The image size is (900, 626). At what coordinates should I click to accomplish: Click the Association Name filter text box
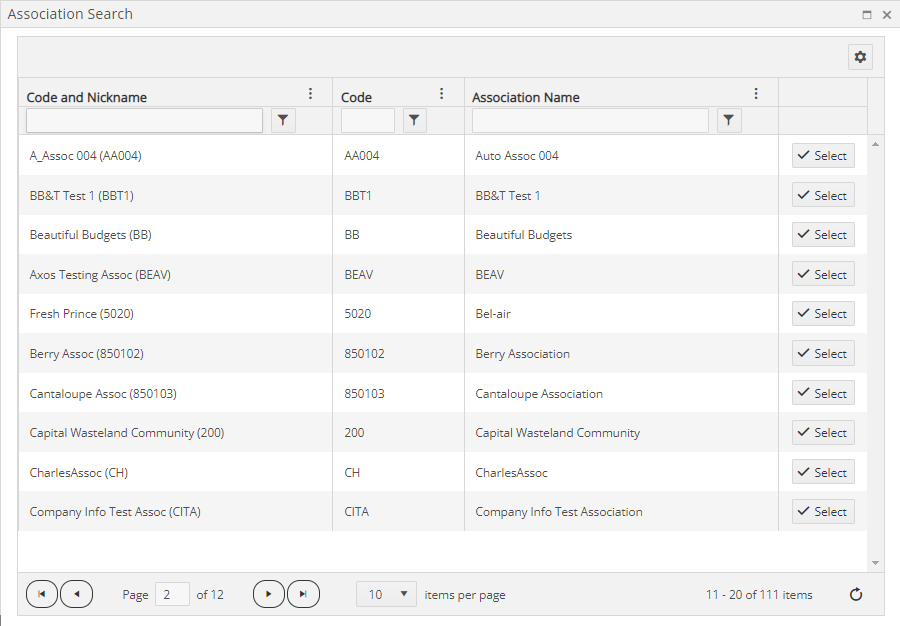[x=590, y=119]
